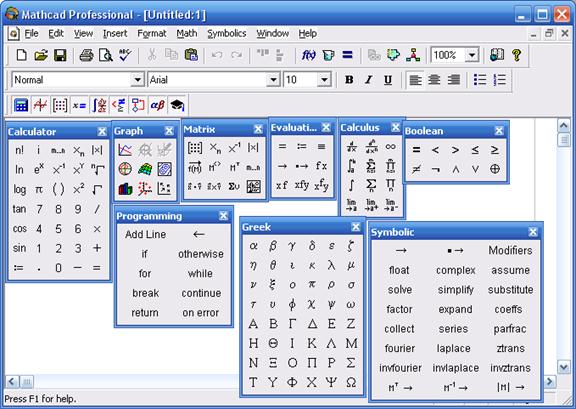Align text right

point(454,80)
